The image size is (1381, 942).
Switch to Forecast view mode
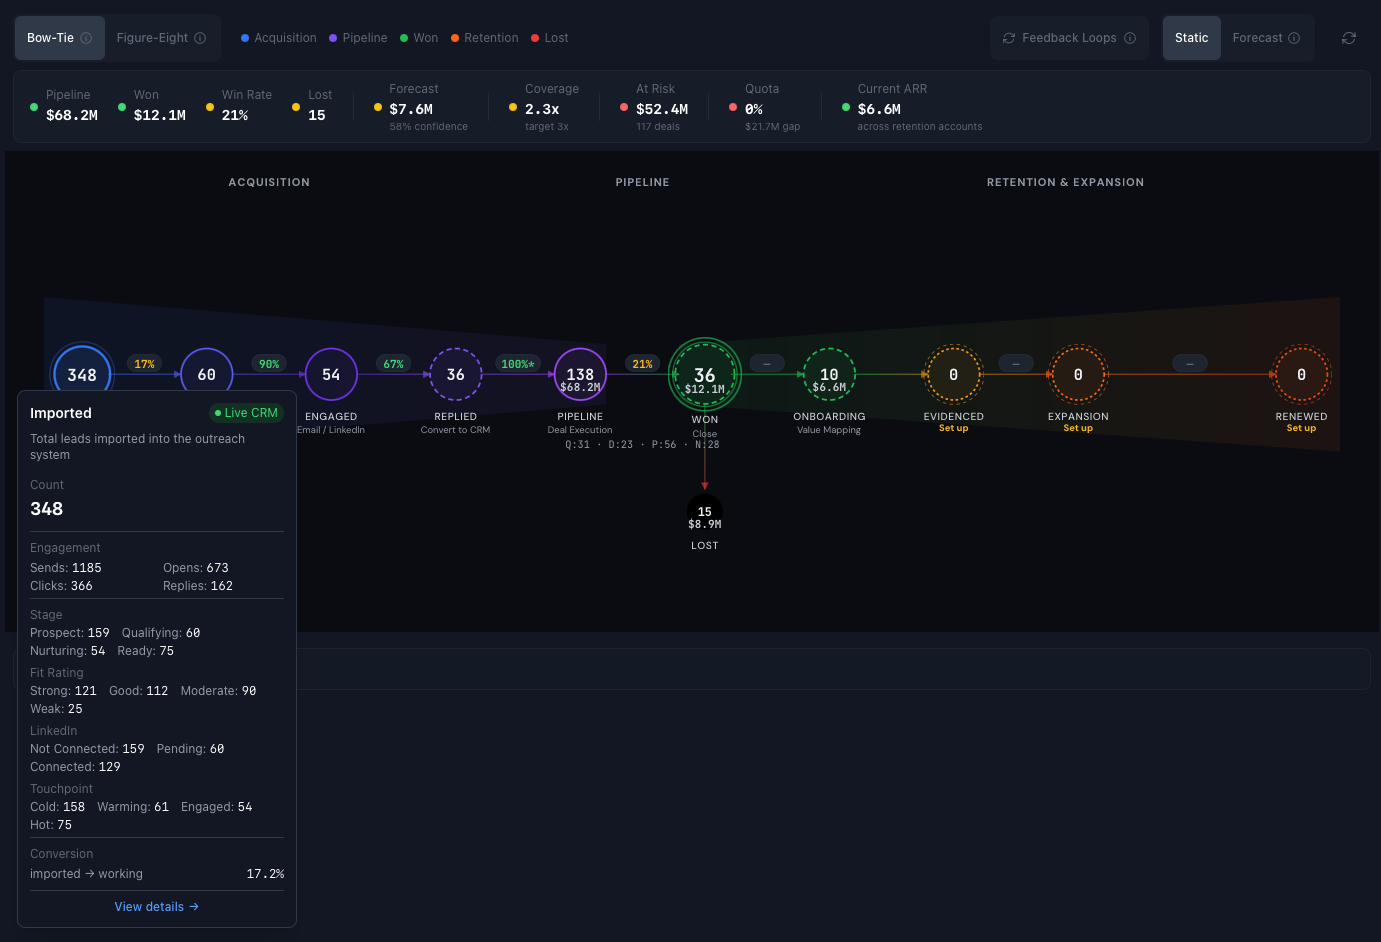tap(1257, 38)
